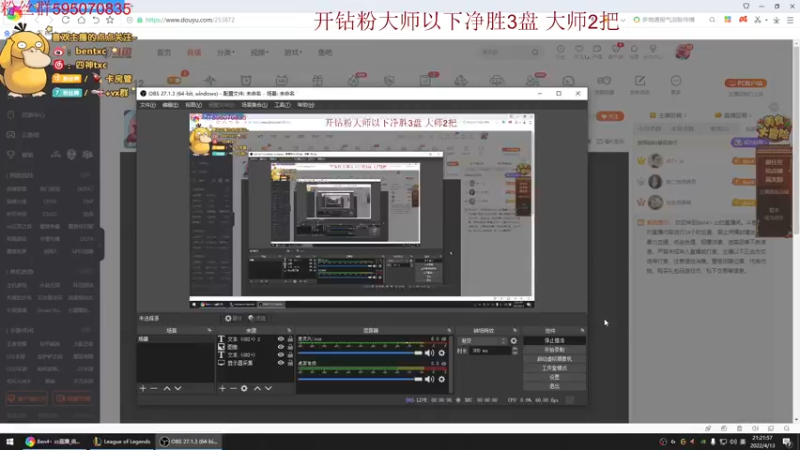This screenshot has height=450, width=800.
Task: Pop out the Sources dock panel
Action: coord(289,331)
